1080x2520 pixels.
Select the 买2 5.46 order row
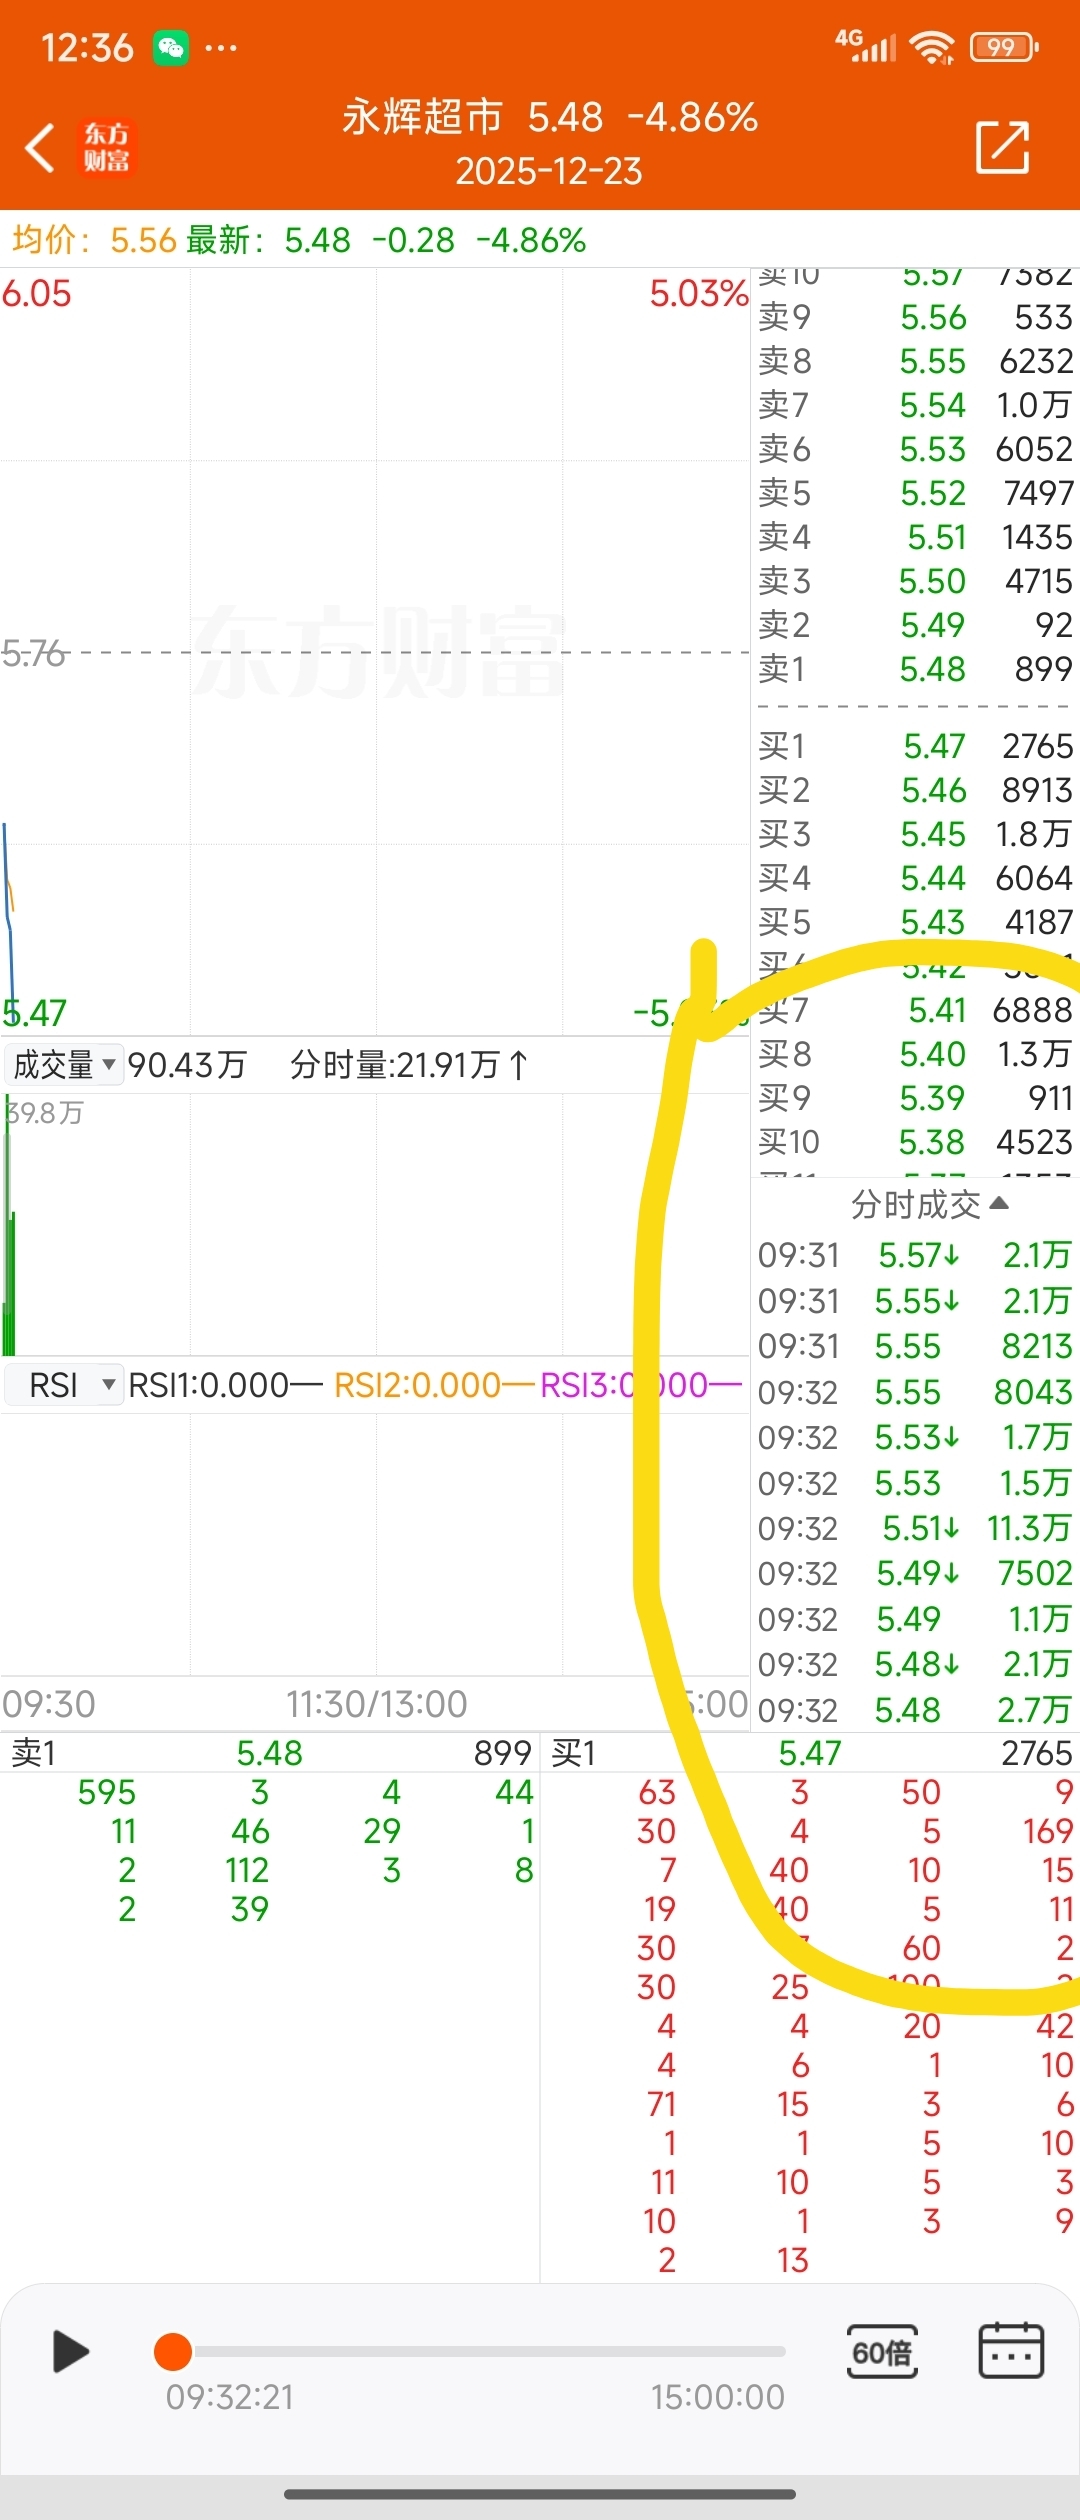pyautogui.click(x=915, y=789)
